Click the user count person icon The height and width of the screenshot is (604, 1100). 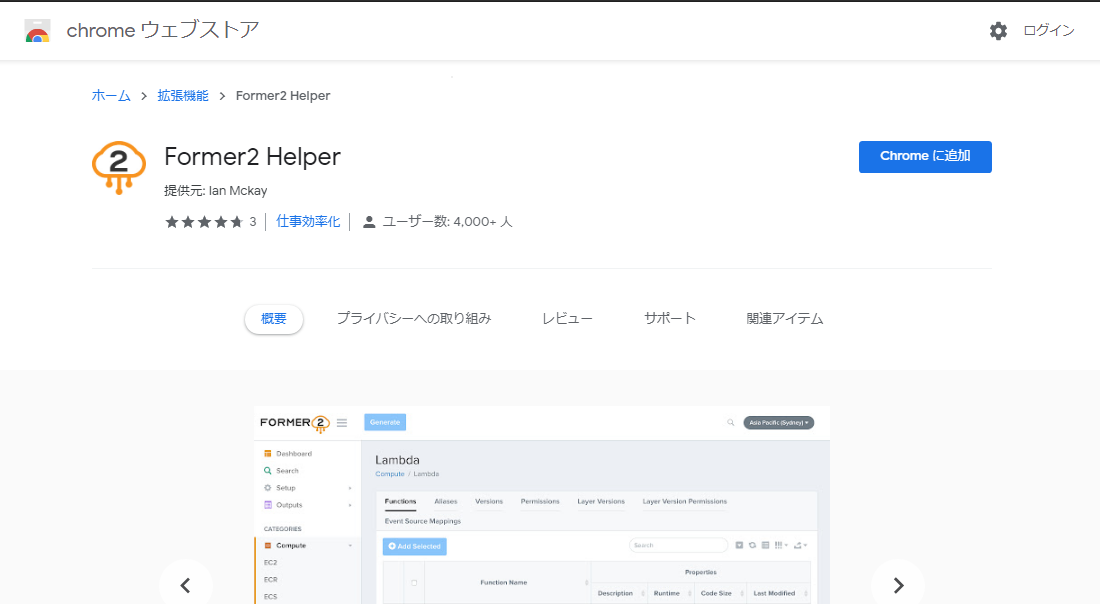click(x=369, y=222)
